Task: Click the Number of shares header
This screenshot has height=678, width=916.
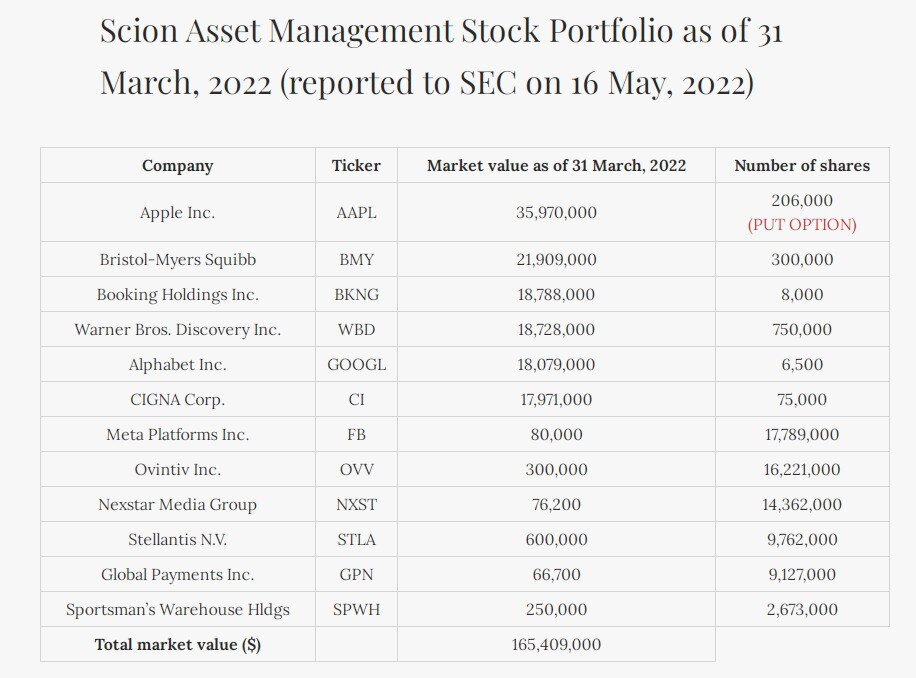Action: point(802,166)
